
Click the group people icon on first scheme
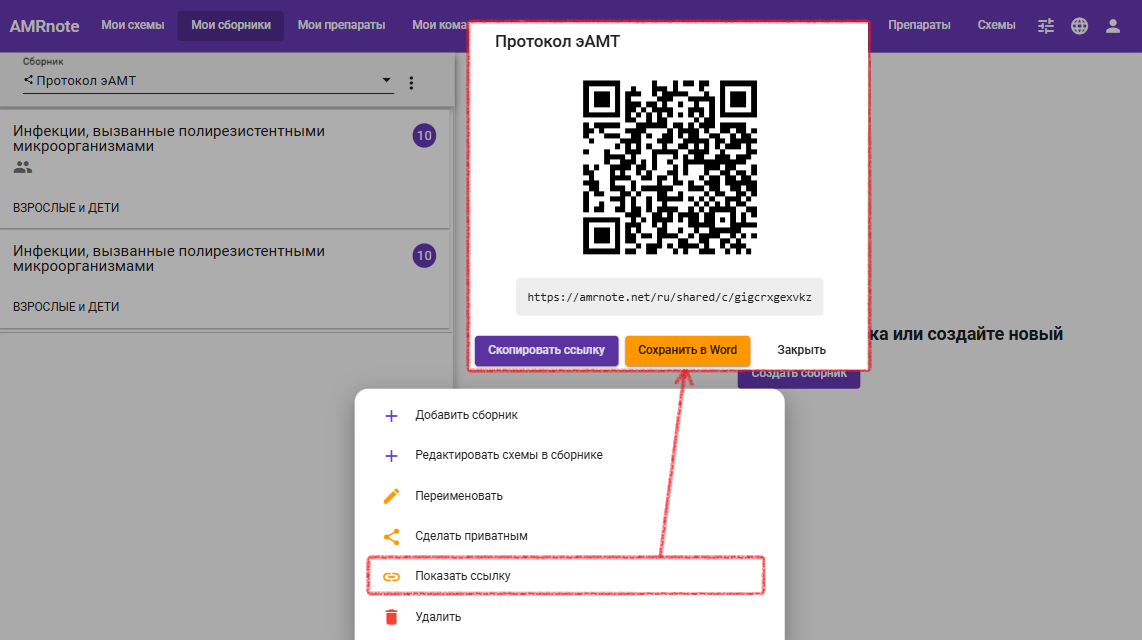tap(23, 167)
